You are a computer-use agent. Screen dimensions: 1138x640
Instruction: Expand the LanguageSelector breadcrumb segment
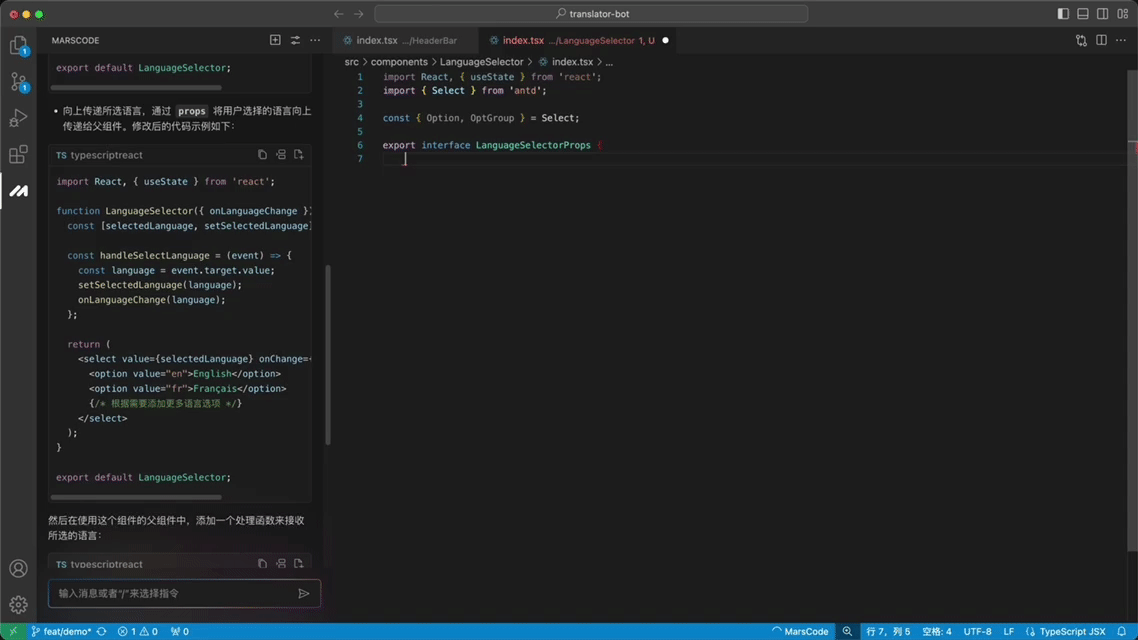click(481, 62)
